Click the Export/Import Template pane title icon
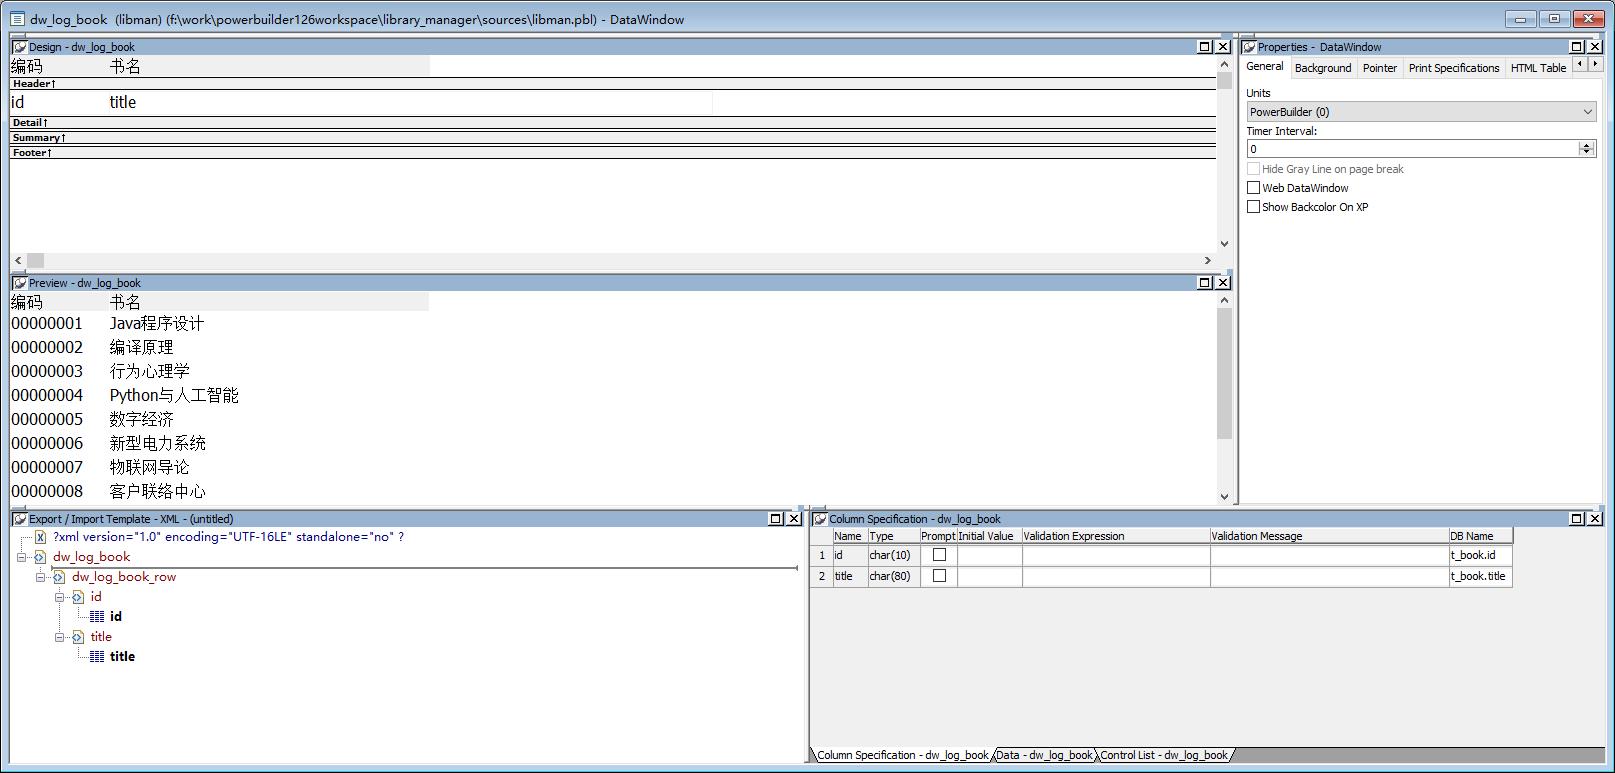The image size is (1615, 773). (19, 519)
